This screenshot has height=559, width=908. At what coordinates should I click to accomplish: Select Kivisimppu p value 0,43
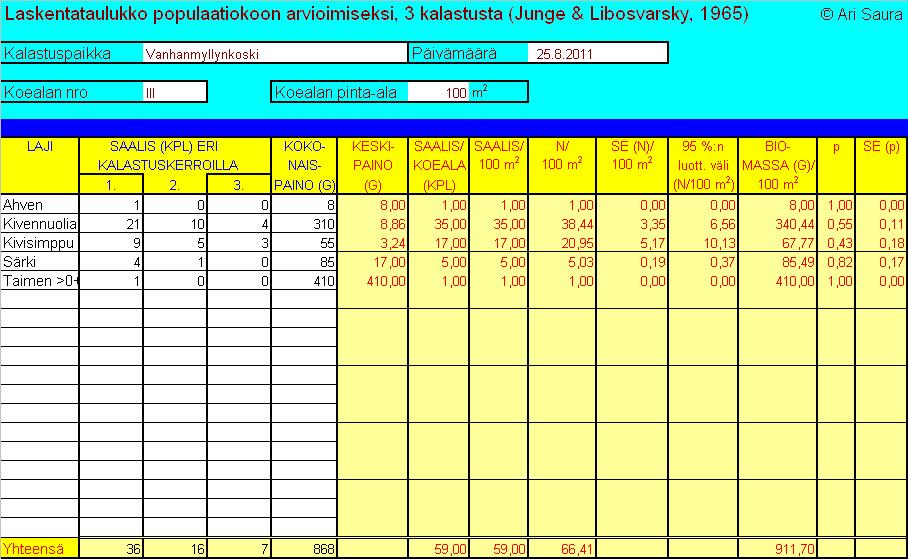[836, 243]
